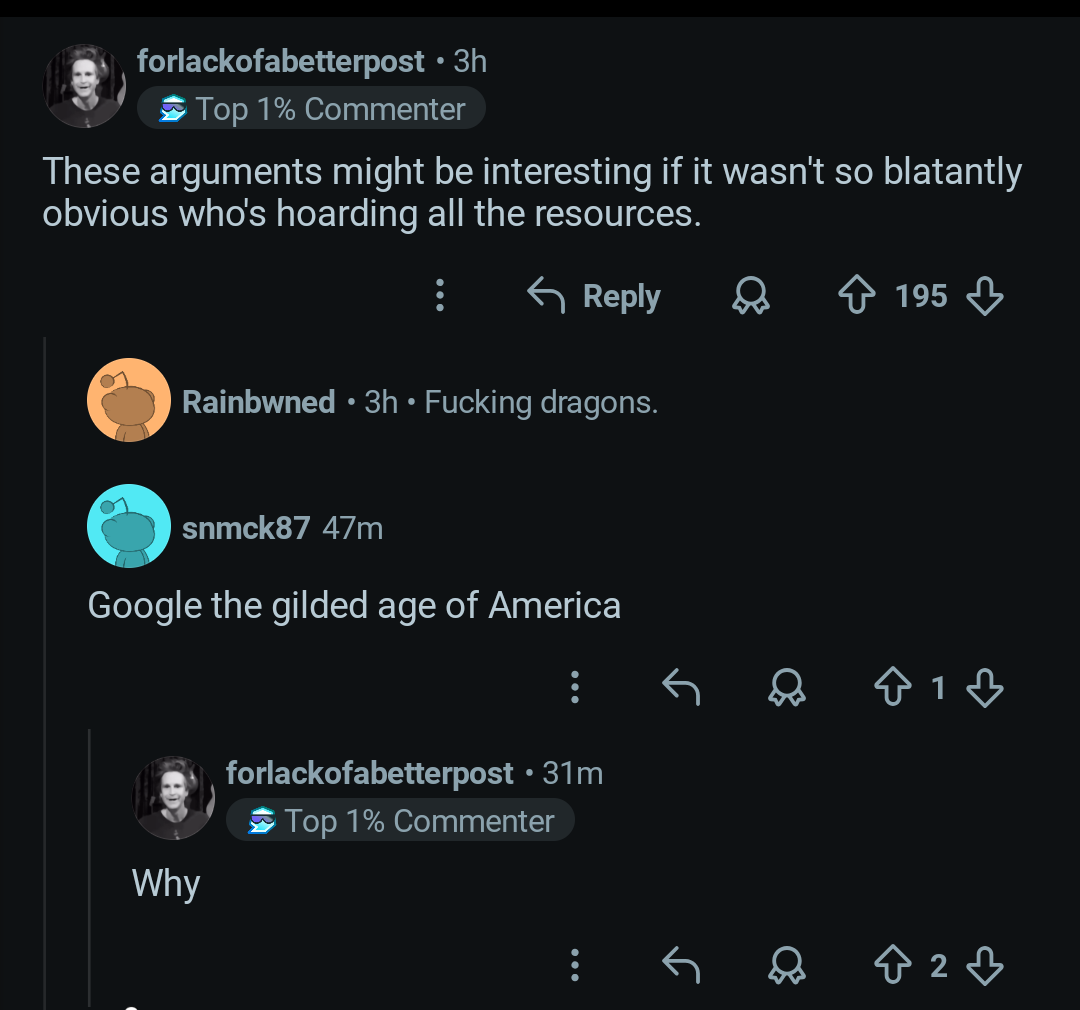Downvote the 'Why' reply
The height and width of the screenshot is (1010, 1080).
pos(985,966)
